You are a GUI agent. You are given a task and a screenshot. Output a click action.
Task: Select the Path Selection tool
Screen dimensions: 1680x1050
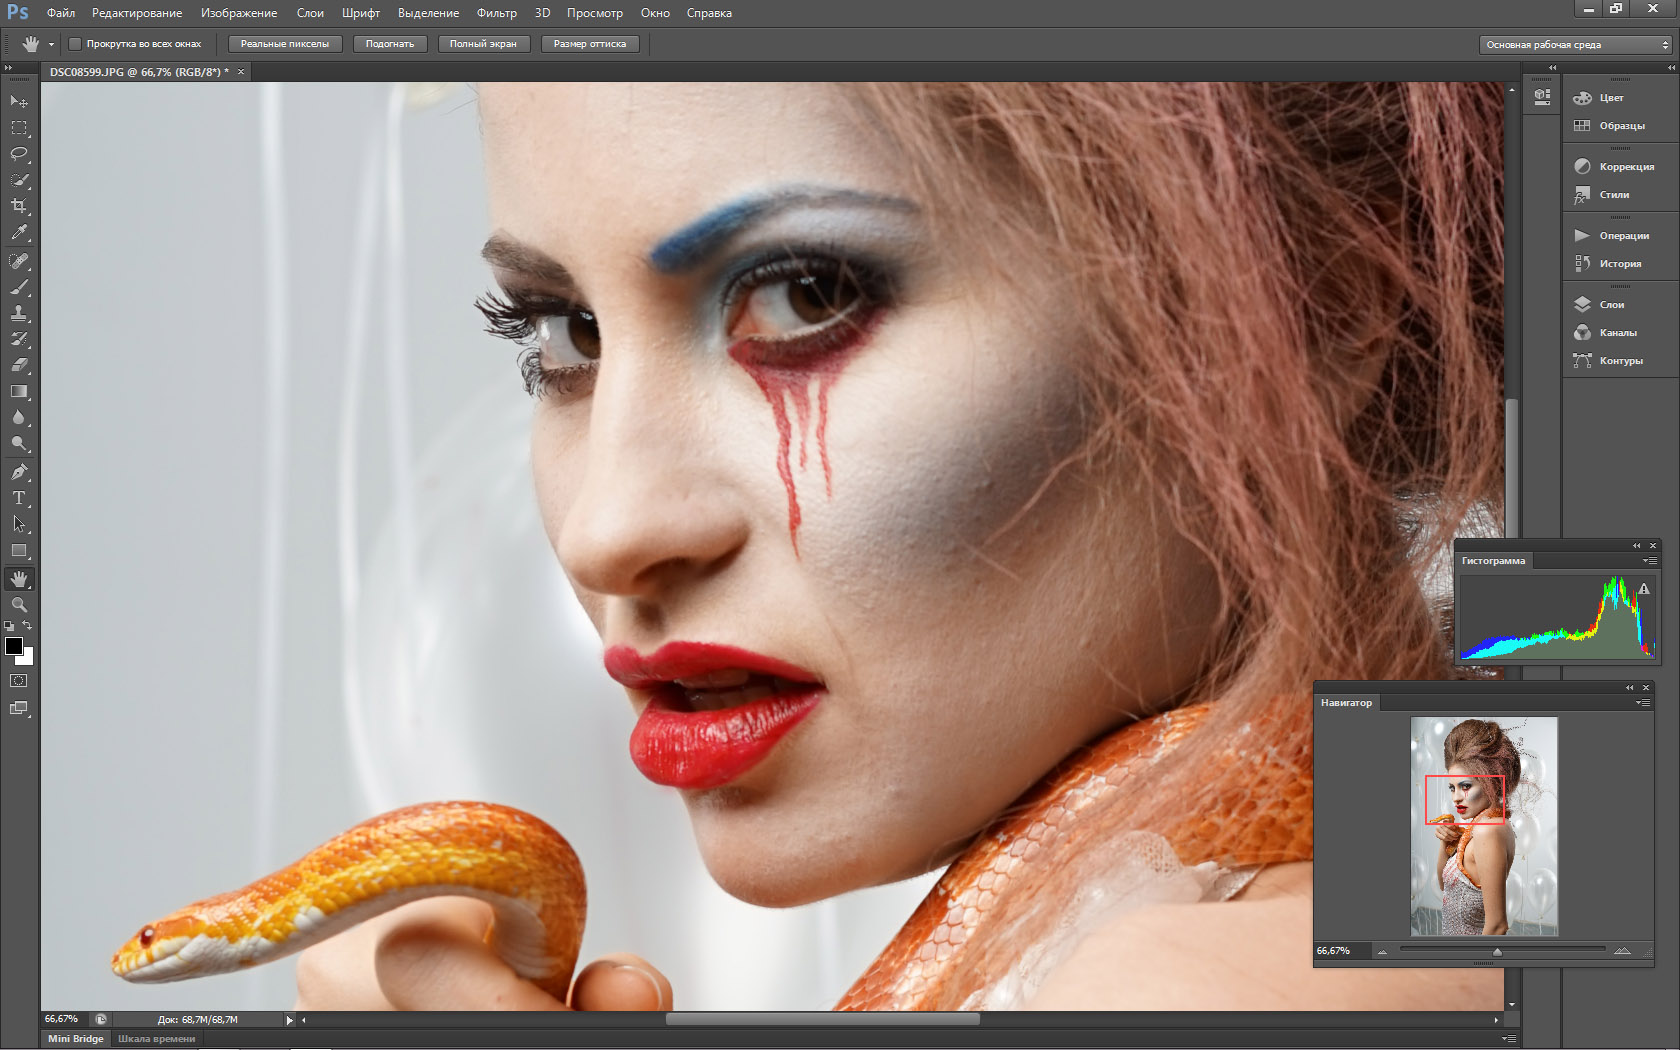[x=19, y=524]
